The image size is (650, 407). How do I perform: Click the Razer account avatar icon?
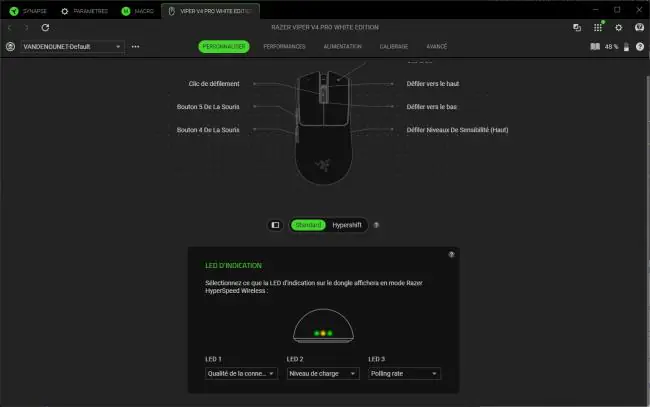(639, 27)
